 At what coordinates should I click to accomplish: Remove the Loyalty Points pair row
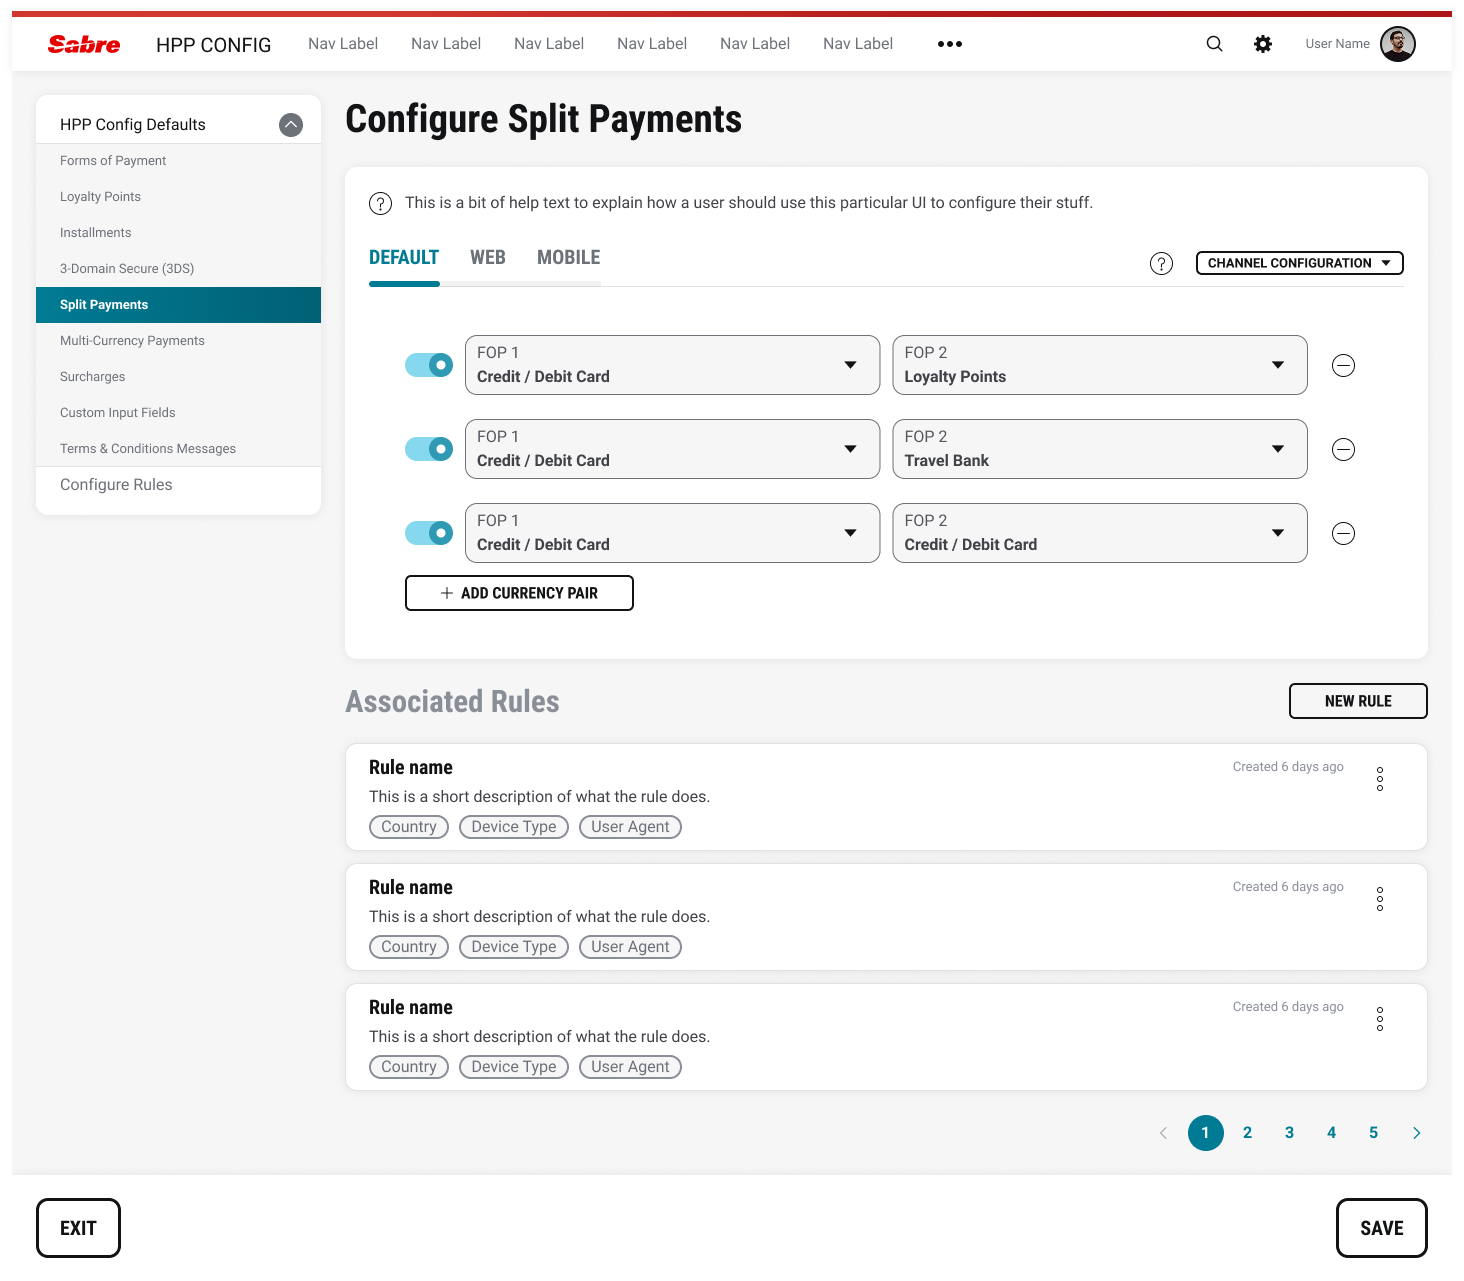point(1344,365)
